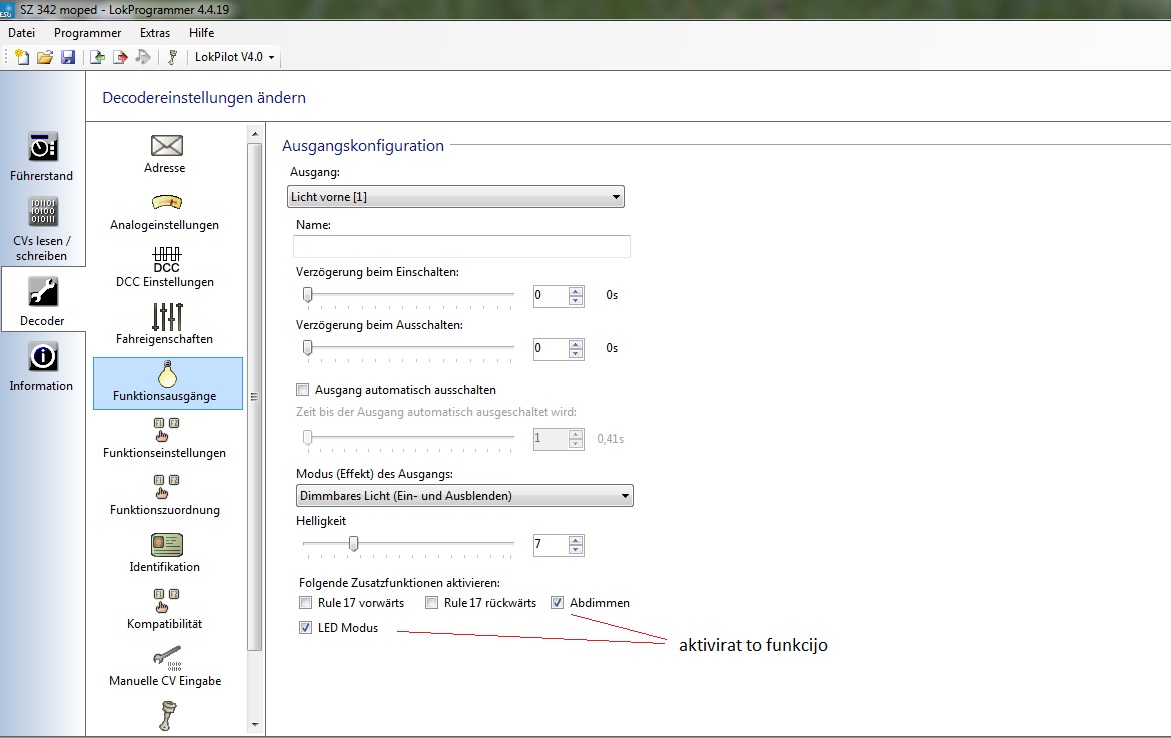1171x738 pixels.
Task: Open the Identifikation page
Action: point(165,553)
